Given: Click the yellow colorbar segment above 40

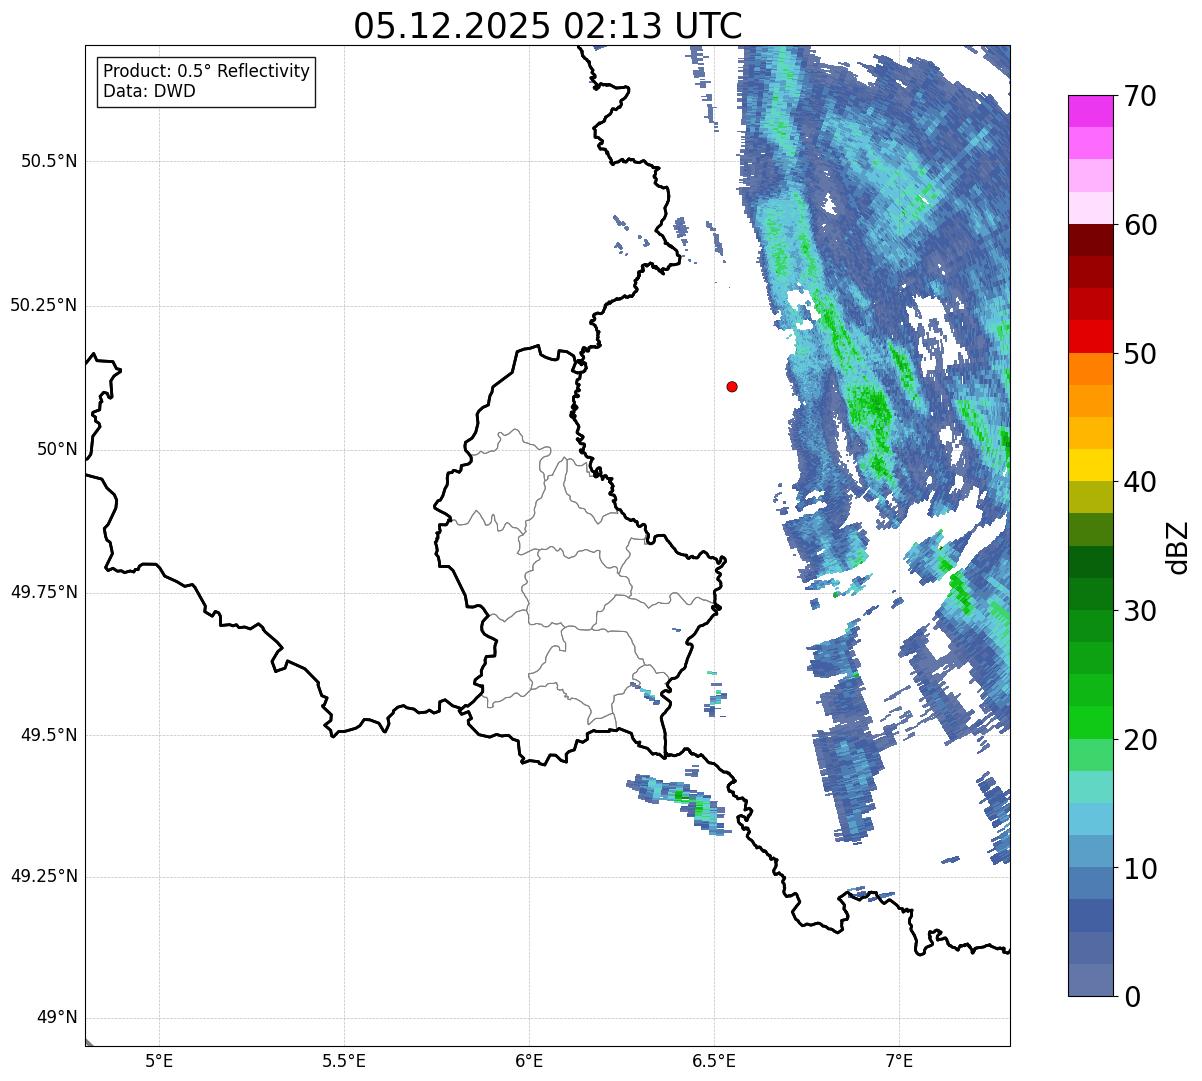Looking at the screenshot, I should [1091, 465].
